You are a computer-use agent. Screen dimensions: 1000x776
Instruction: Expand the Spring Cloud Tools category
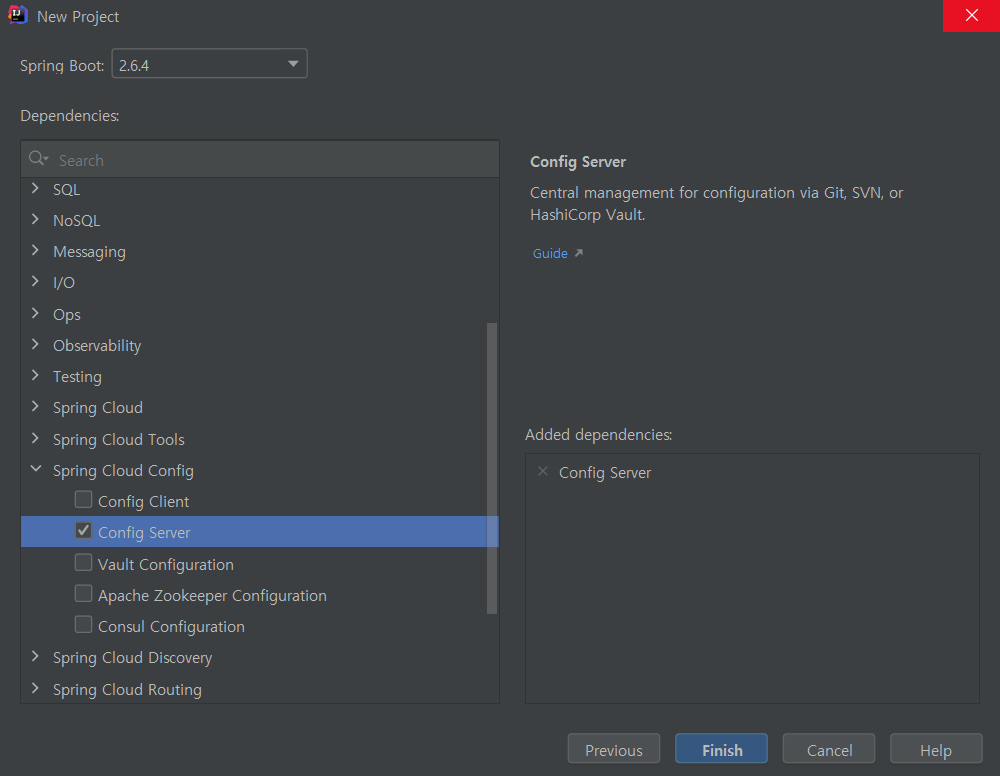pyautogui.click(x=36, y=439)
